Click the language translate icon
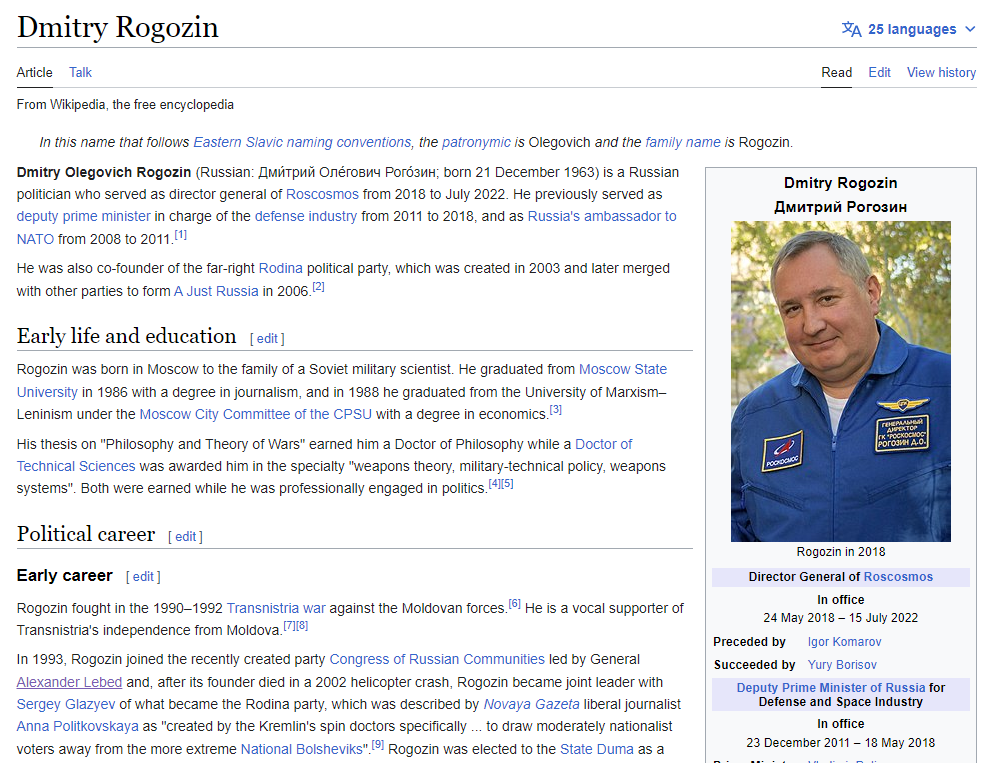Screen dimensions: 989x763 851,30
